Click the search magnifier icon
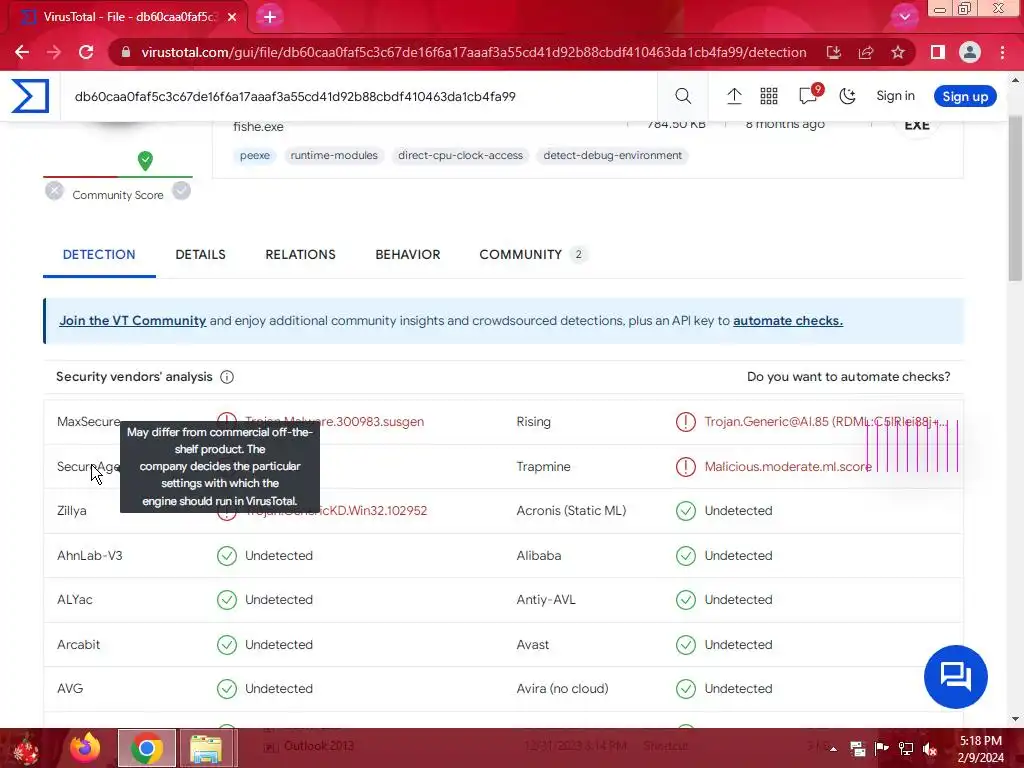 pos(683,96)
